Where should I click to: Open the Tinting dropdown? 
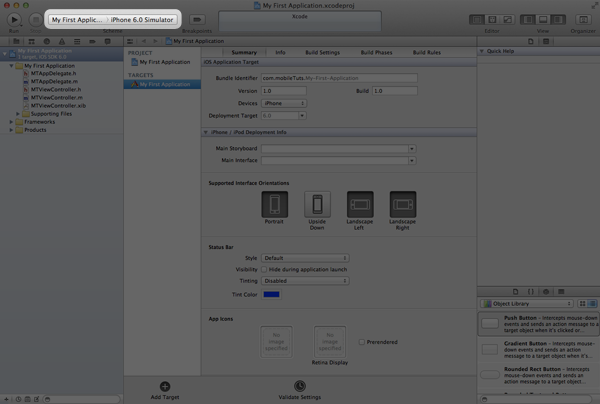[x=305, y=281]
